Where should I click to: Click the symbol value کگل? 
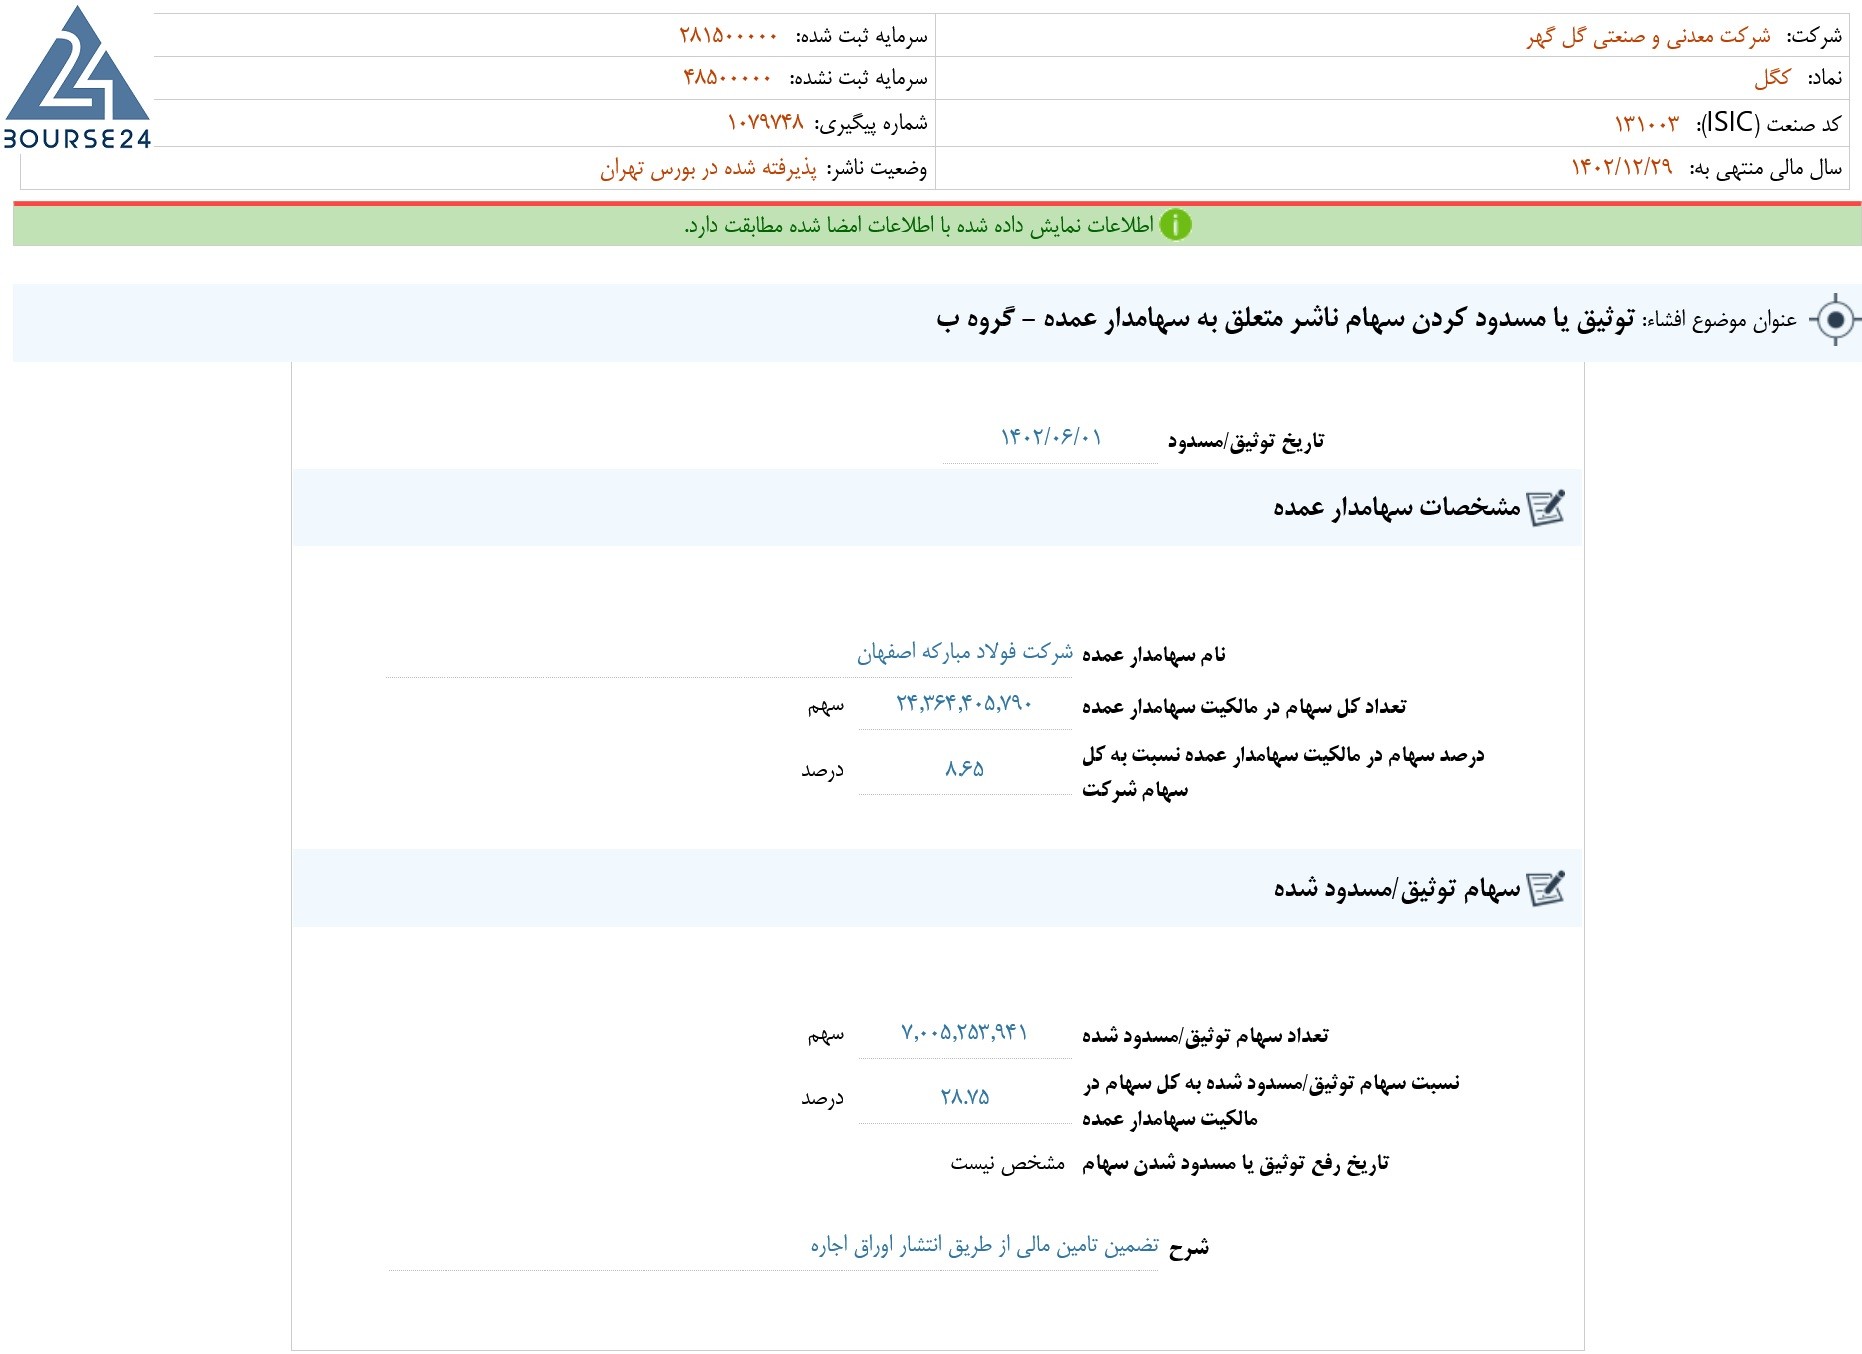[1772, 78]
